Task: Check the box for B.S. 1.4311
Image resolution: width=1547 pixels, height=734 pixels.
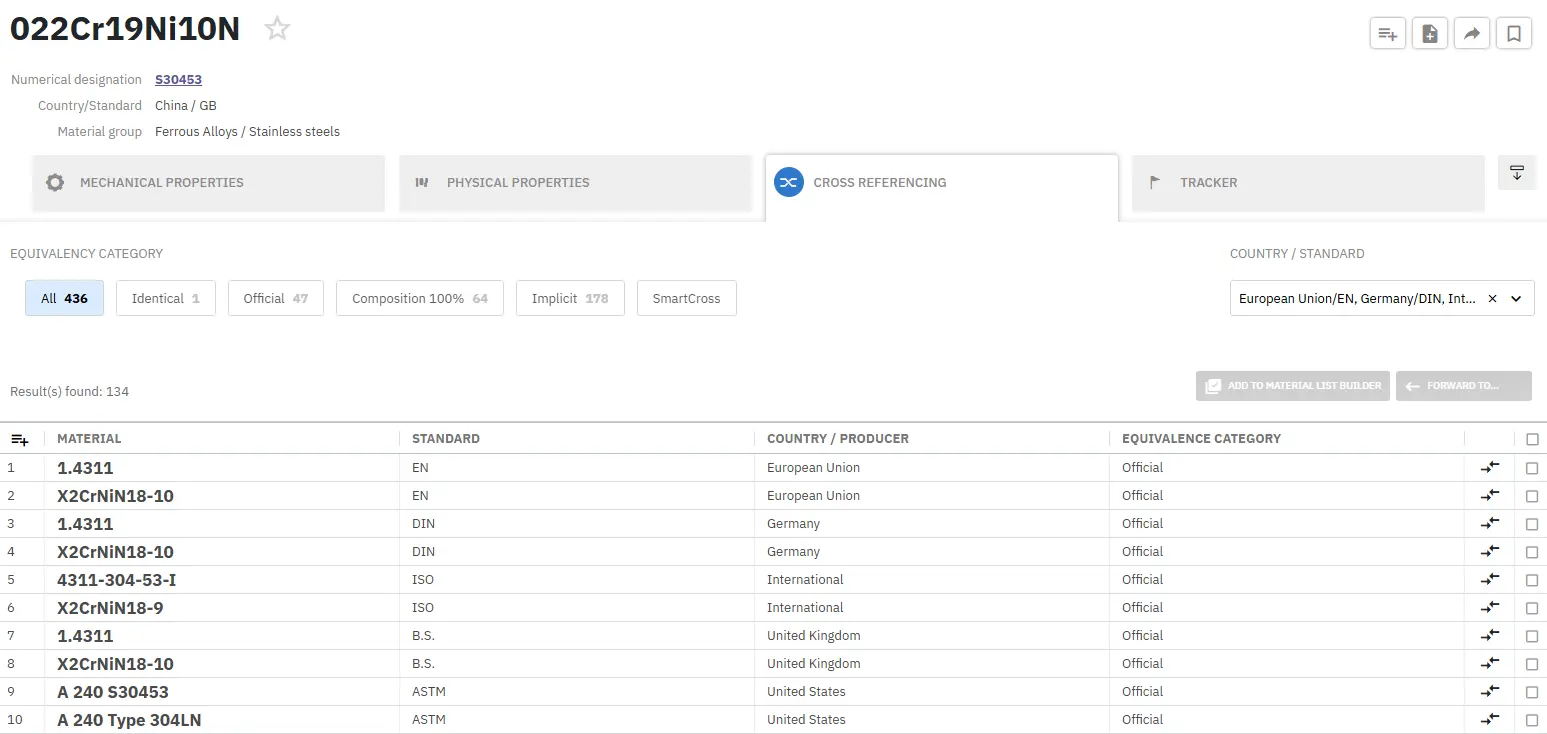Action: [x=1532, y=636]
